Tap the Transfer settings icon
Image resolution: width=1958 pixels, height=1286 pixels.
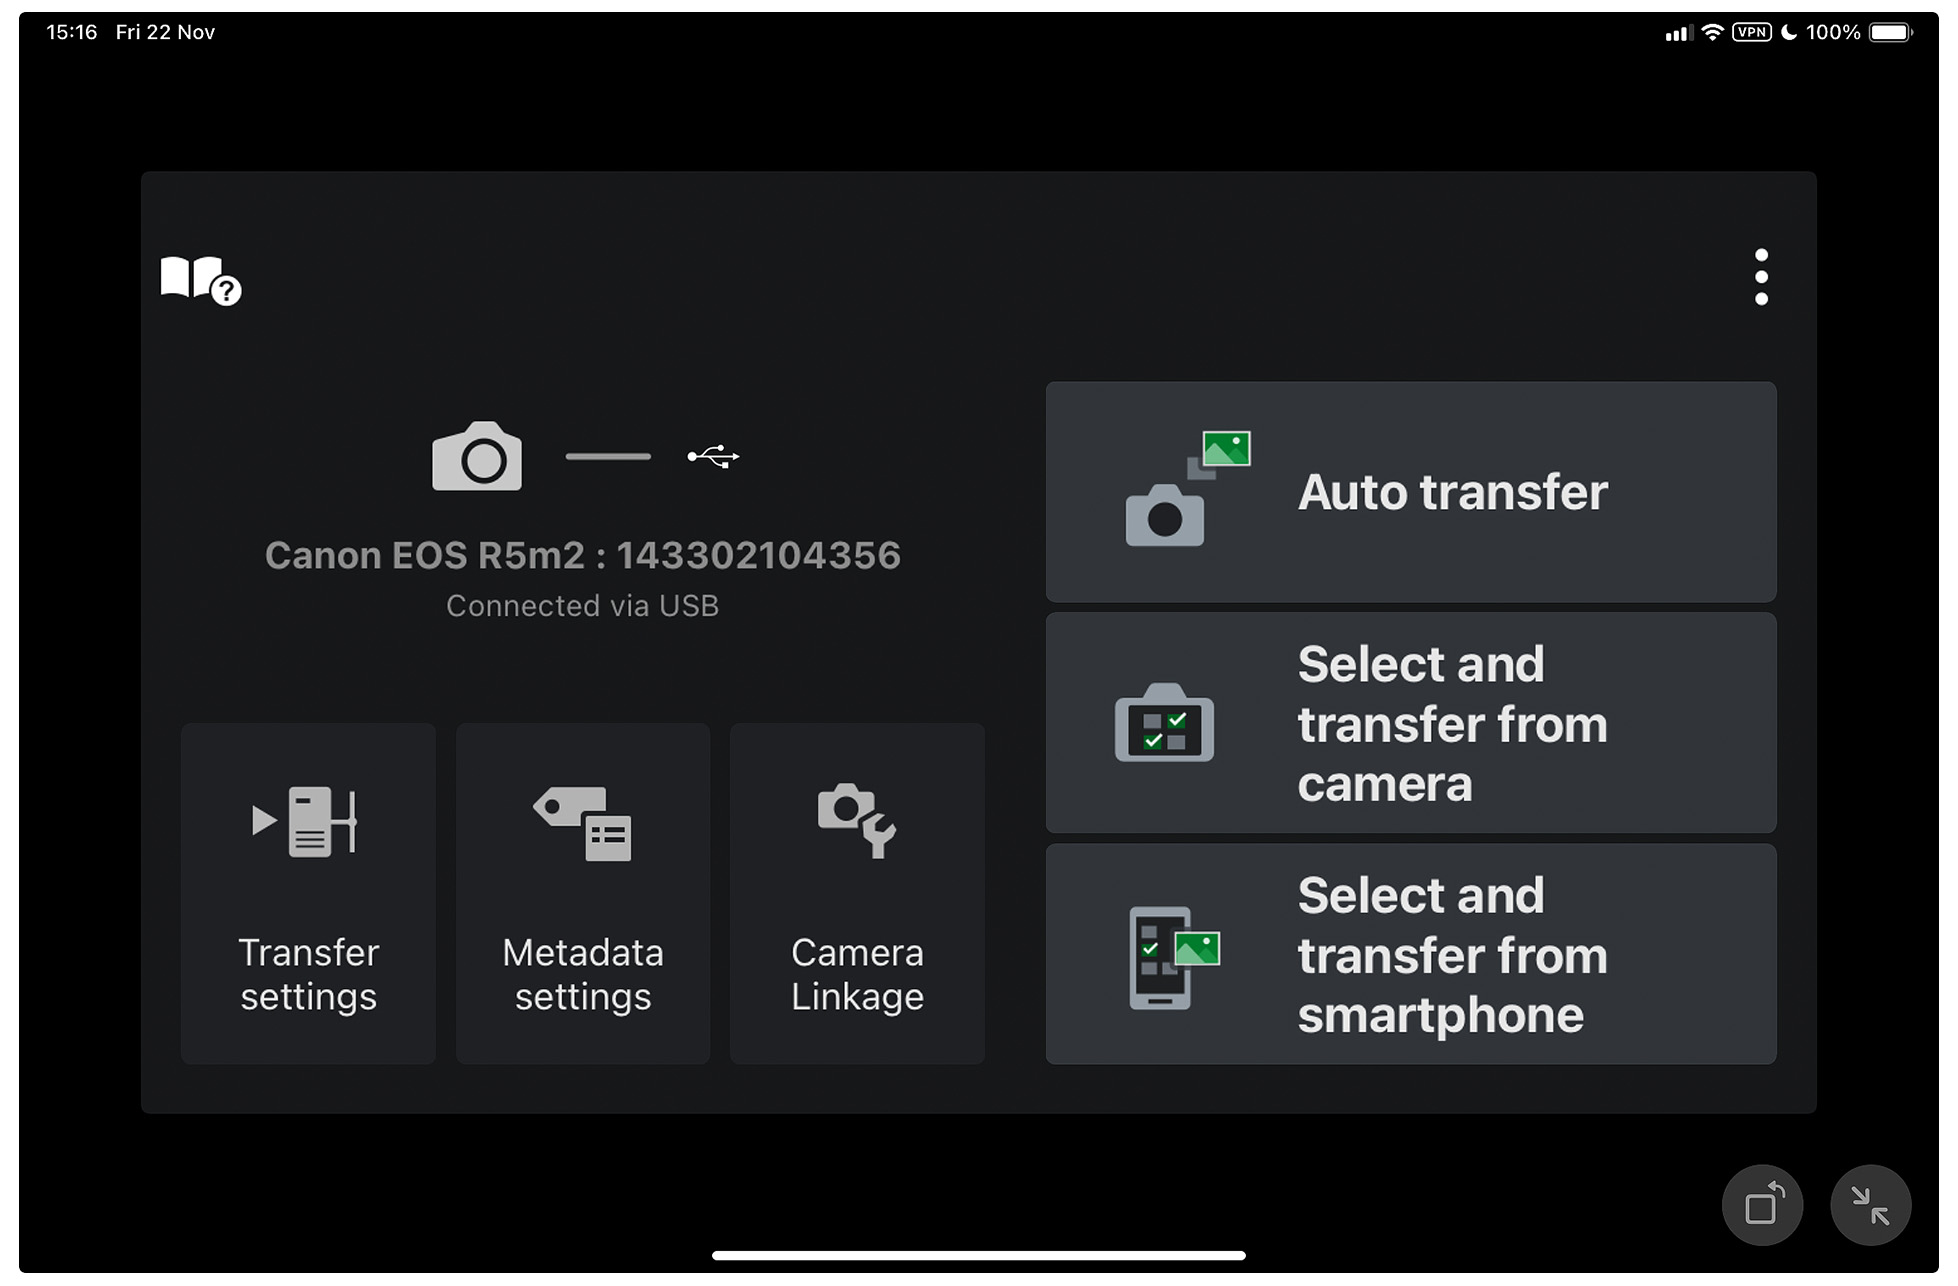tap(305, 822)
